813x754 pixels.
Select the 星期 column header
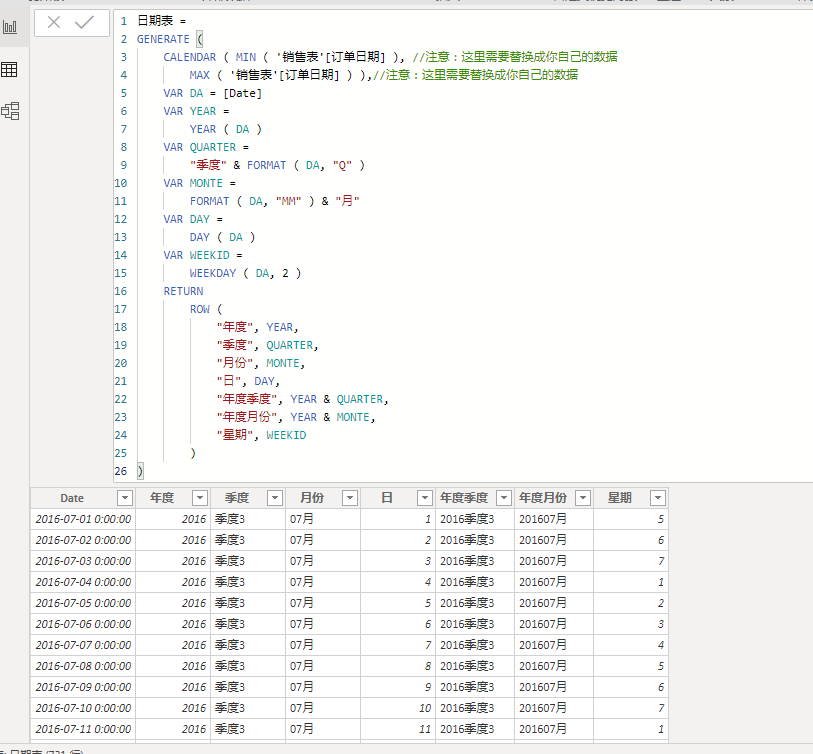620,498
